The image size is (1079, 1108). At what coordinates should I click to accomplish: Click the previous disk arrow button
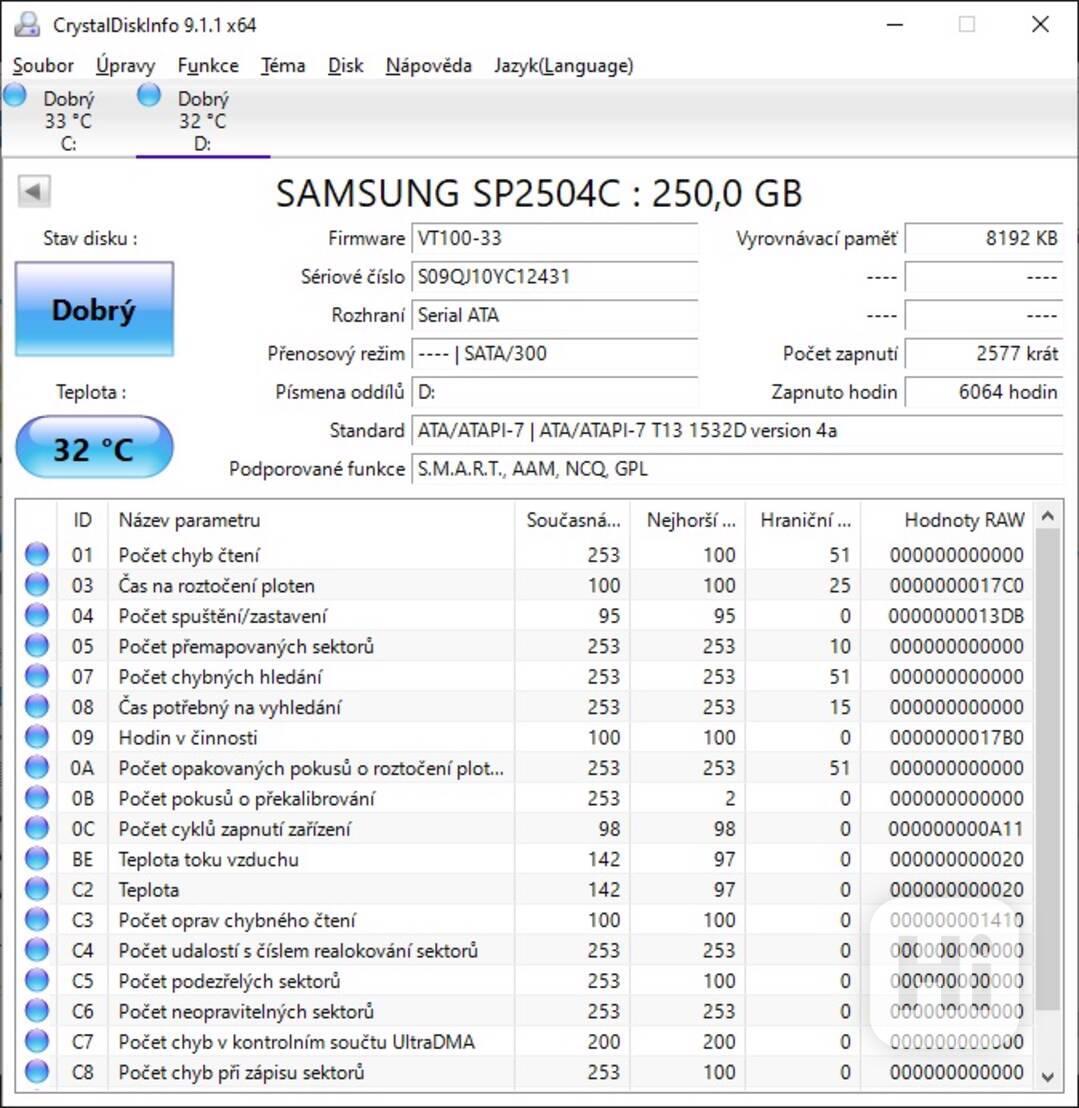point(33,191)
